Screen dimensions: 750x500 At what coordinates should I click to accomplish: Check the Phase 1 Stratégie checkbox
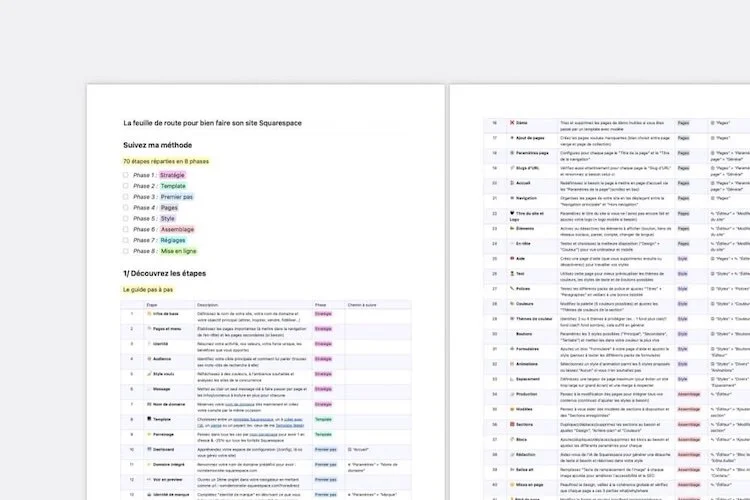[x=125, y=175]
